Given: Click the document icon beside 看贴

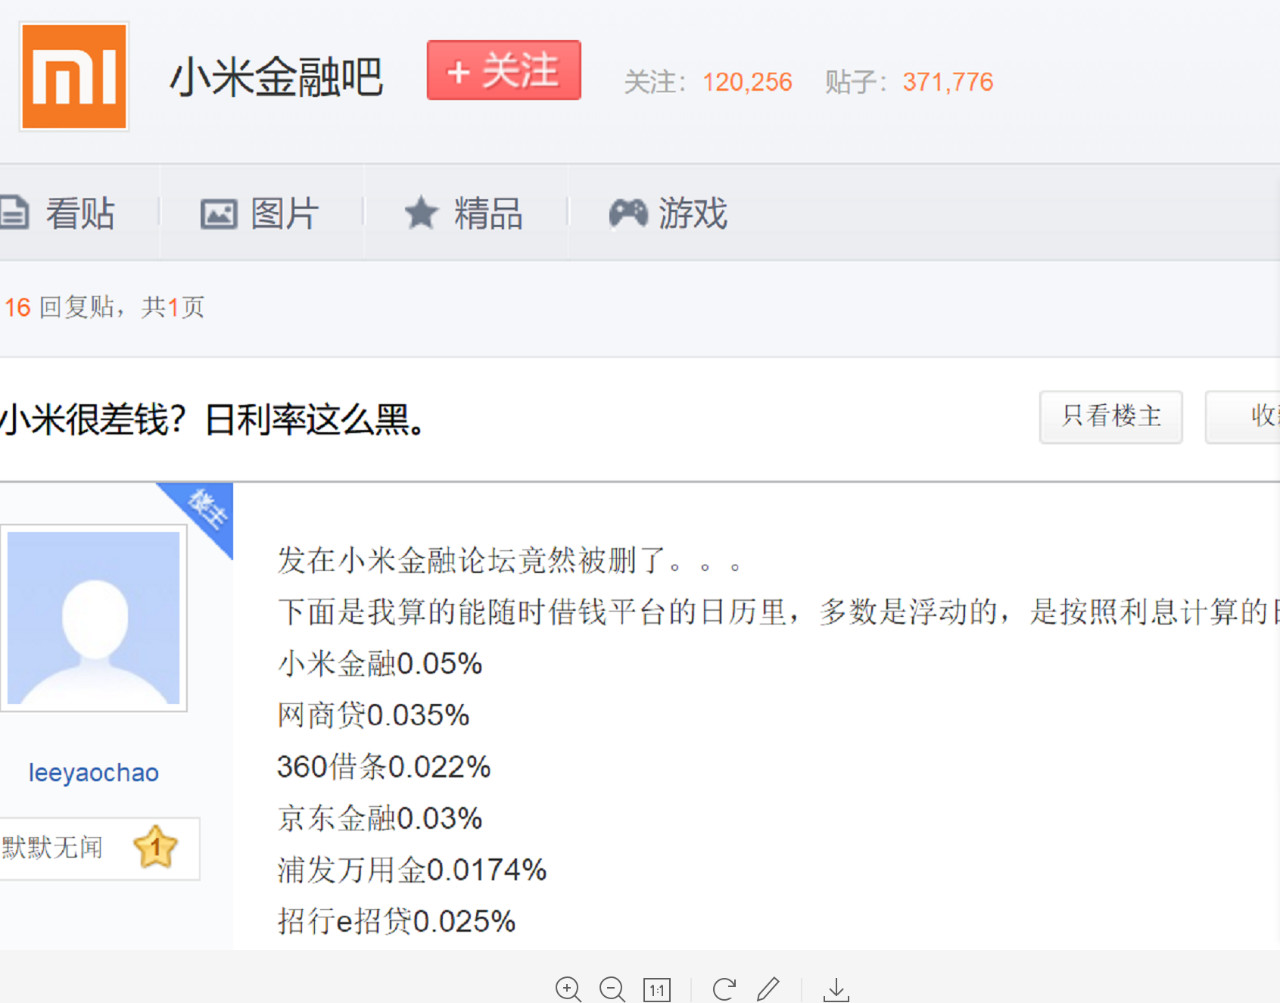Looking at the screenshot, I should coord(13,213).
